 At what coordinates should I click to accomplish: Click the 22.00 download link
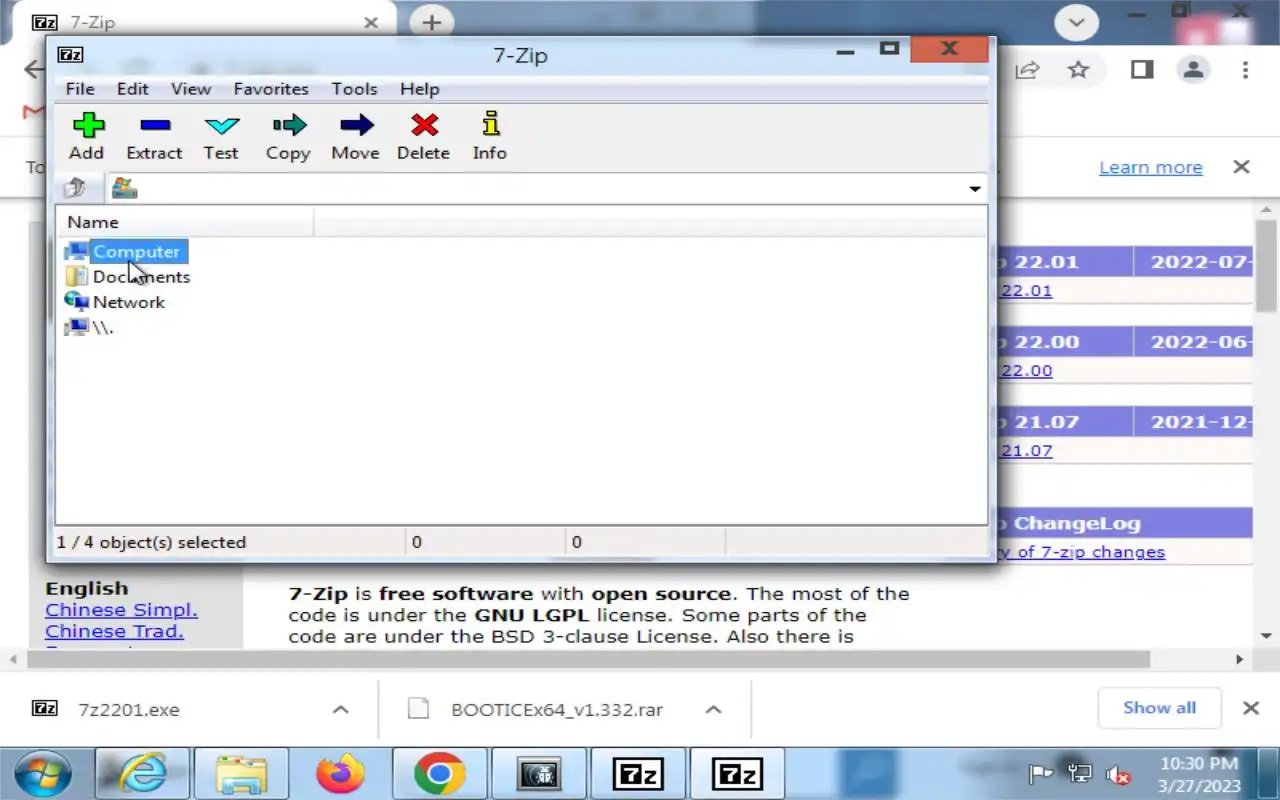point(1027,371)
